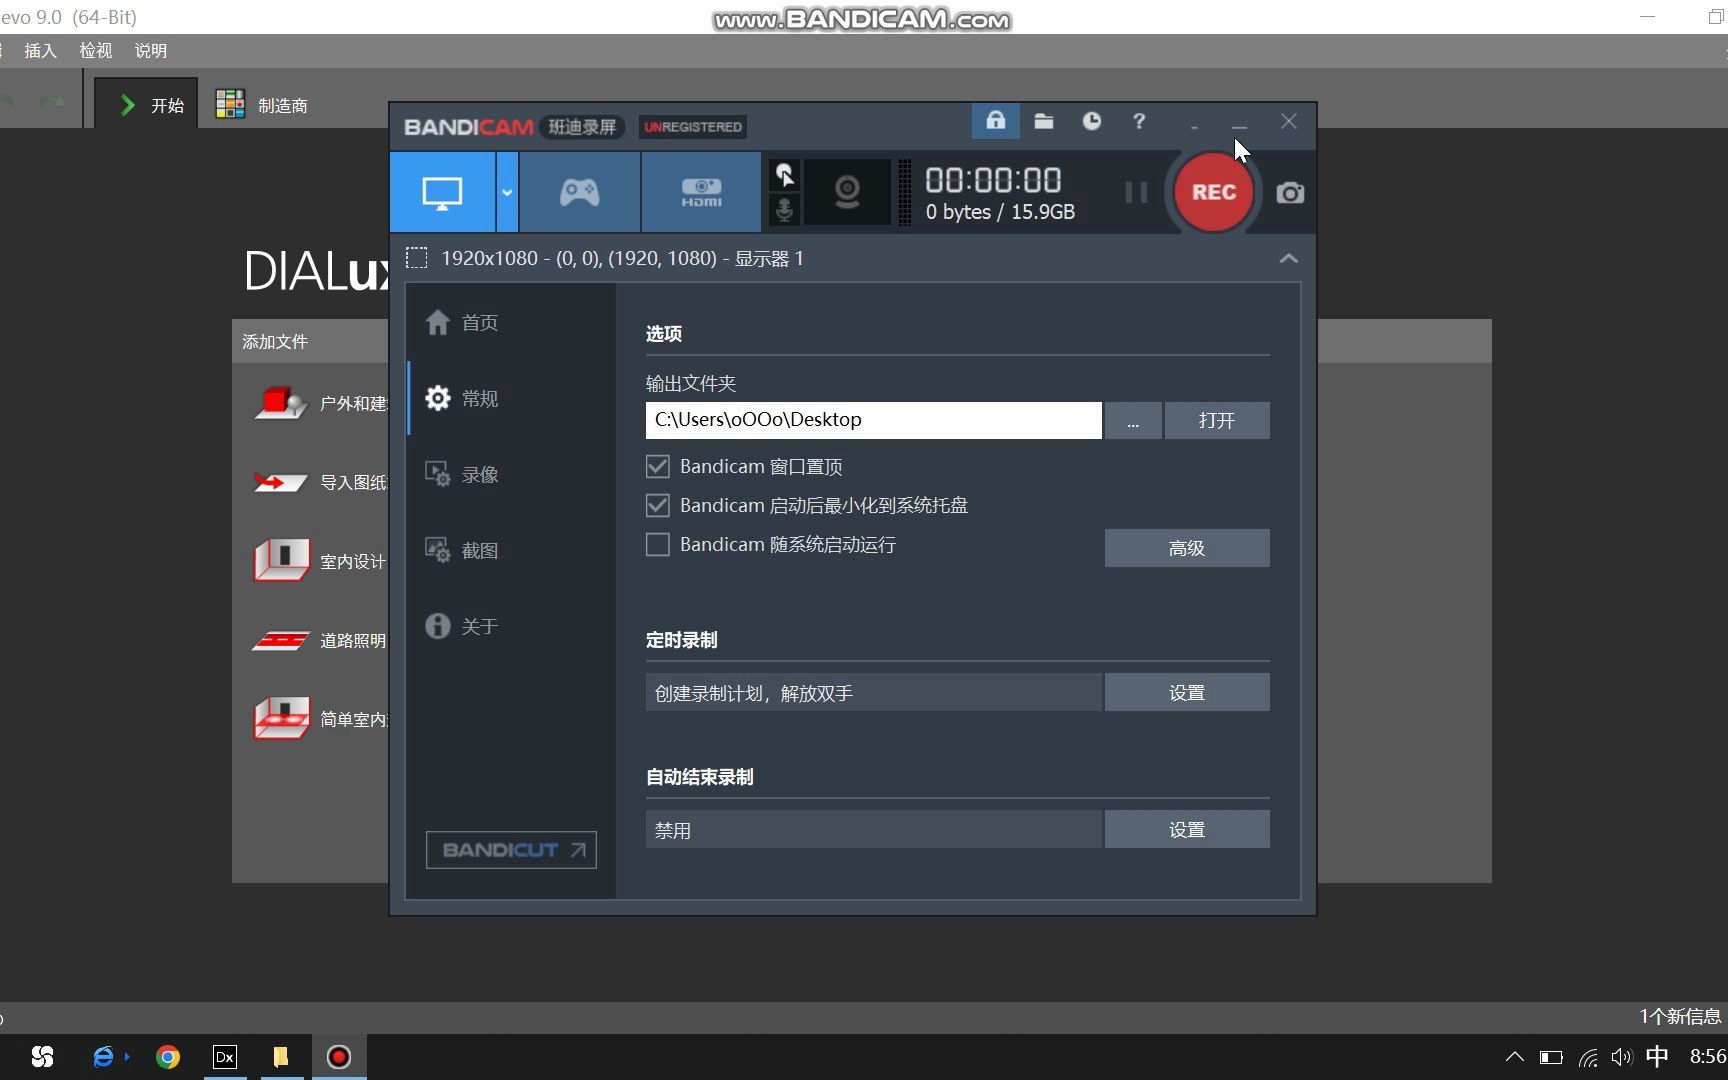Viewport: 1728px width, 1080px height.
Task: Click 设置 button for 自动结束录制
Action: (1187, 829)
